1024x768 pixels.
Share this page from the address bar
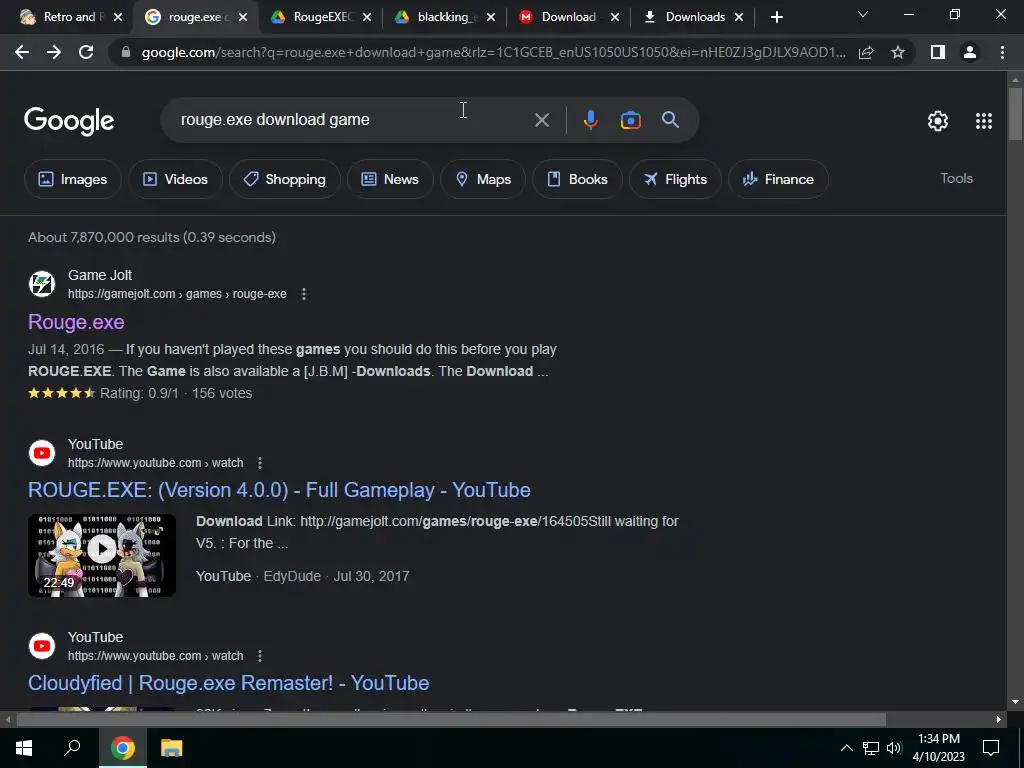[866, 52]
